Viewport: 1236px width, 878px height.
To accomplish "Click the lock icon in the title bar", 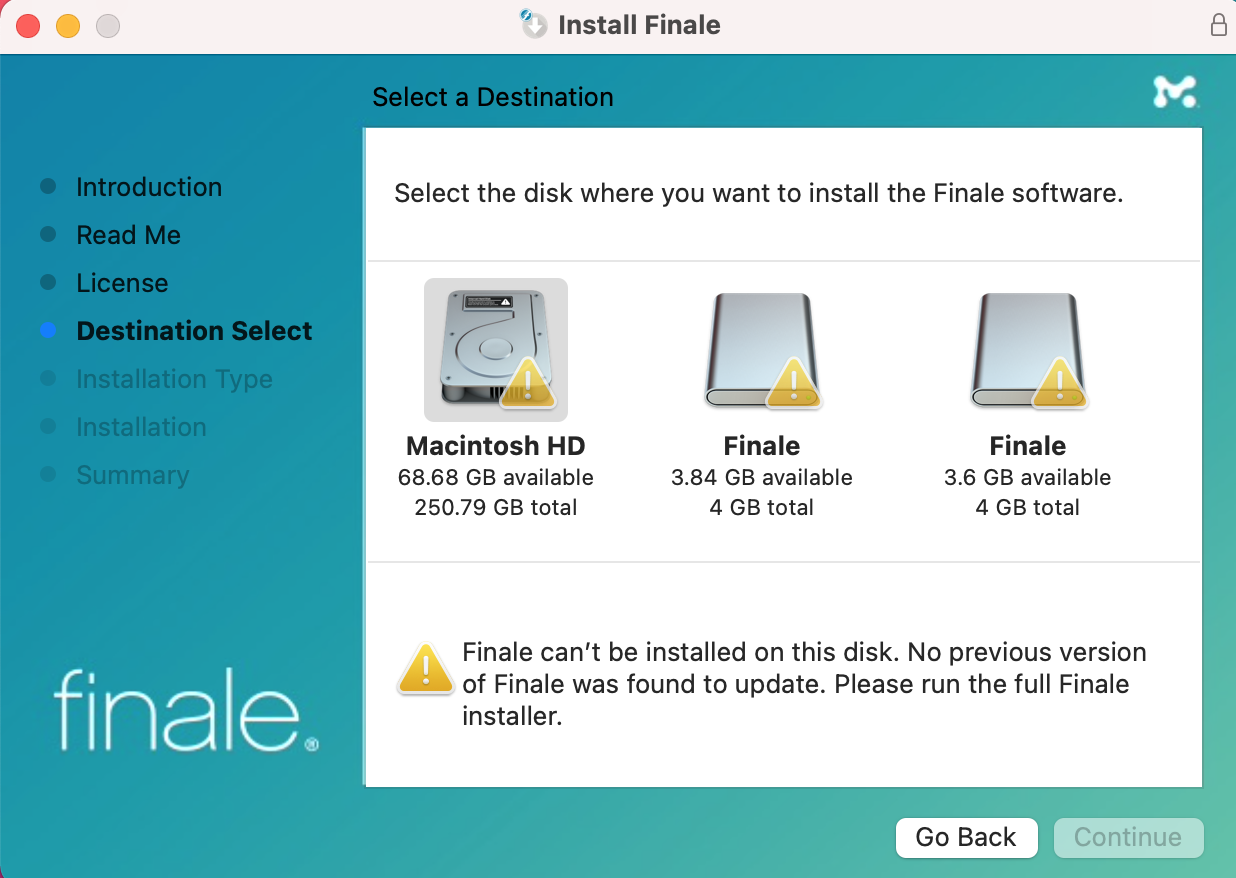I will (x=1218, y=25).
